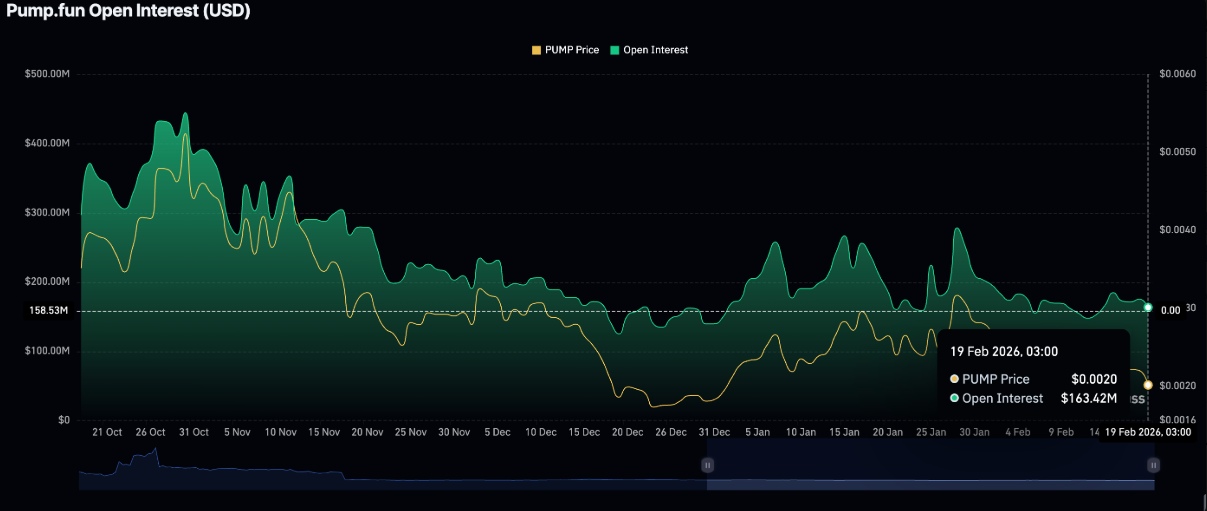The image size is (1207, 511).
Task: Toggle the PUMP Price legend series
Action: tap(571, 49)
